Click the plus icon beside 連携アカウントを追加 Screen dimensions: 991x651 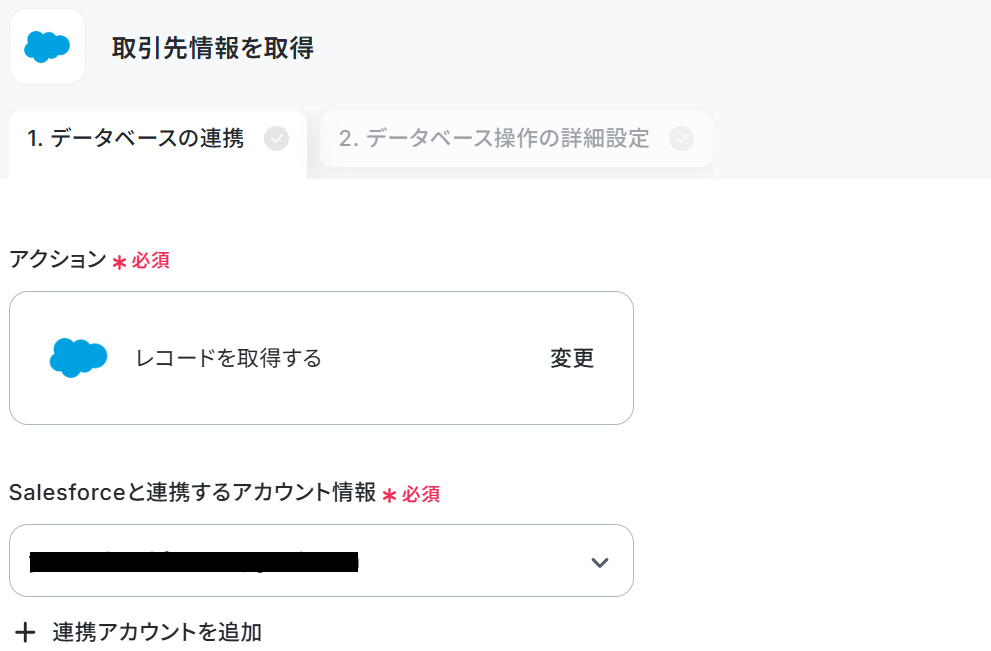point(25,632)
